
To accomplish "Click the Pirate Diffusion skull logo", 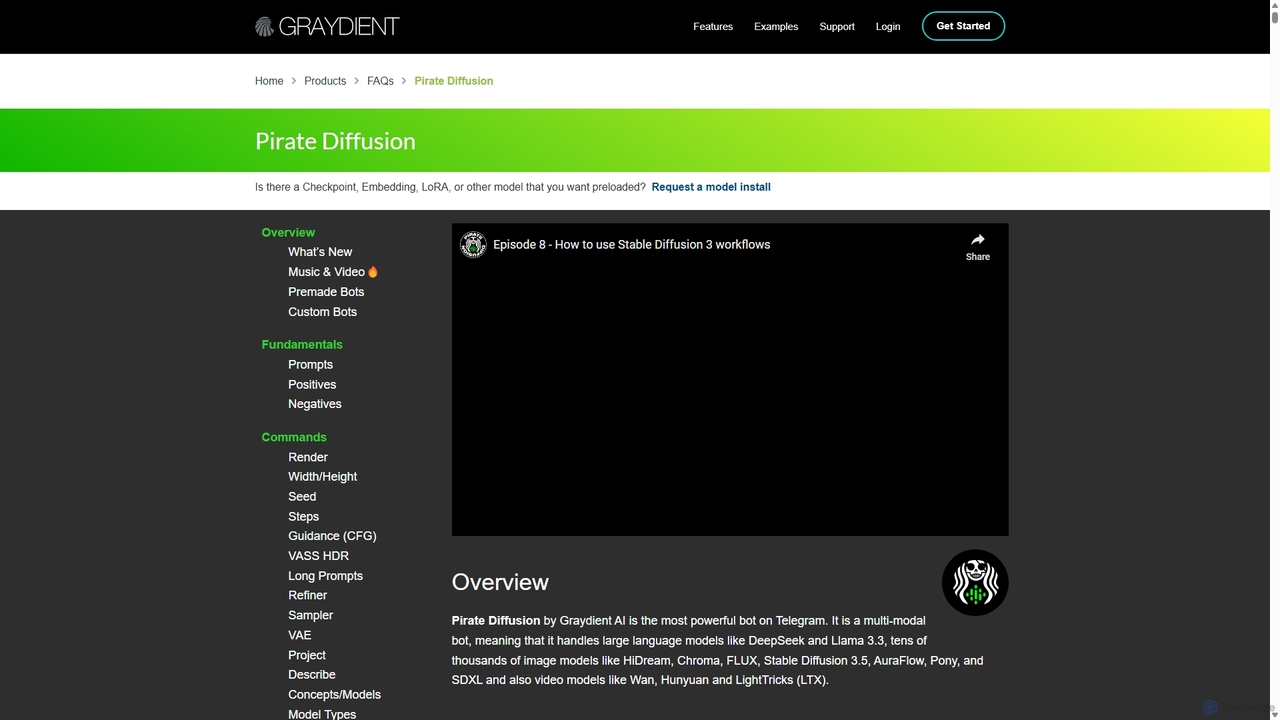I will tap(975, 583).
